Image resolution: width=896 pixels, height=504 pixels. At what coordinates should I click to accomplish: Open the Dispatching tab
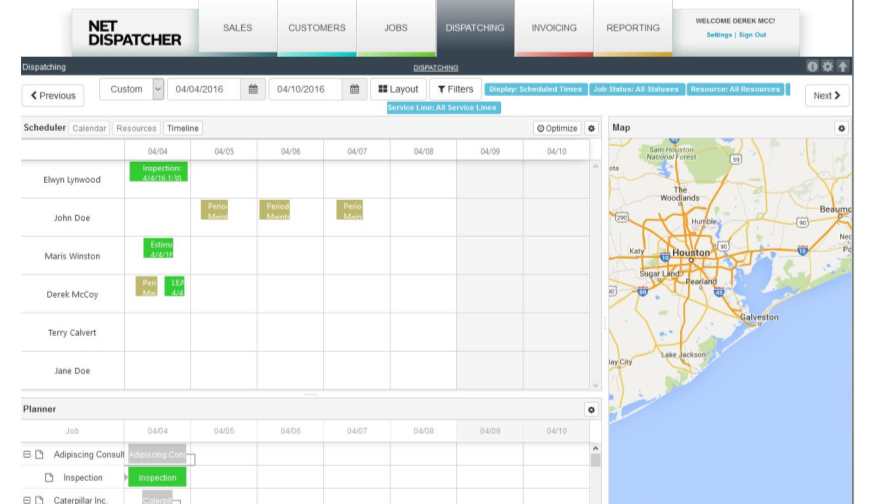point(475,27)
